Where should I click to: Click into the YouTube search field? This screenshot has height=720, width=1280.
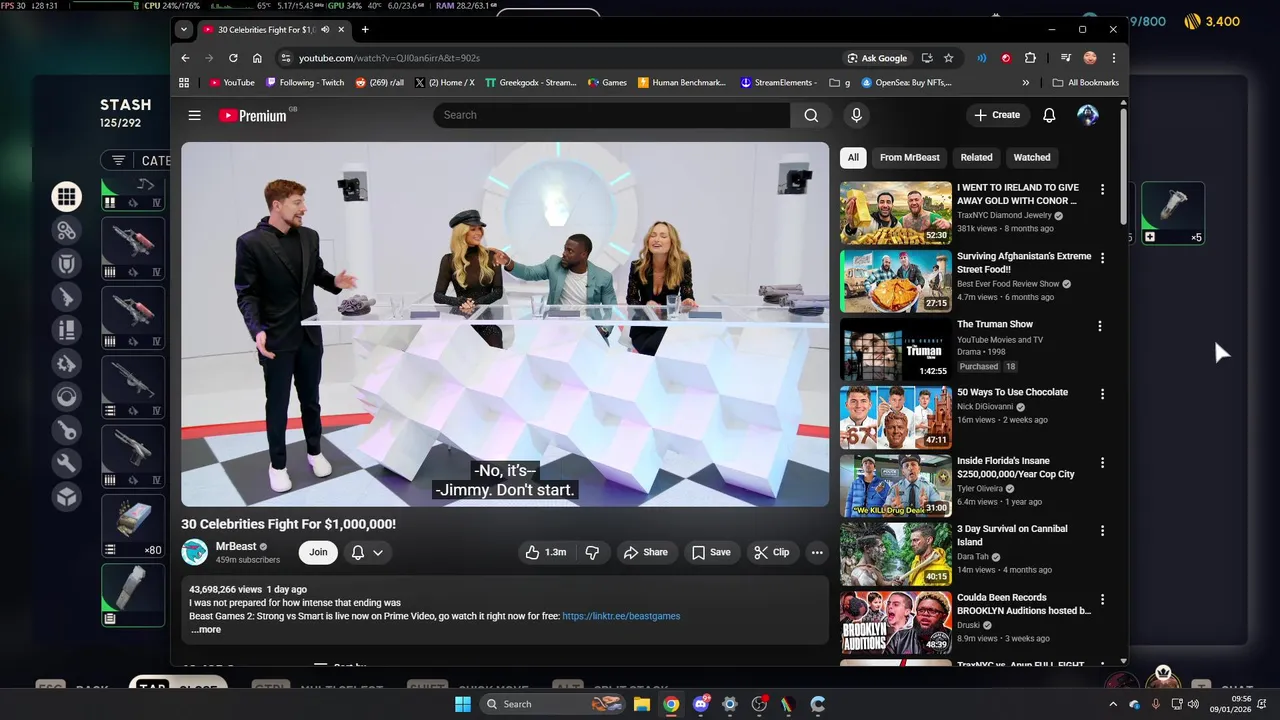613,115
